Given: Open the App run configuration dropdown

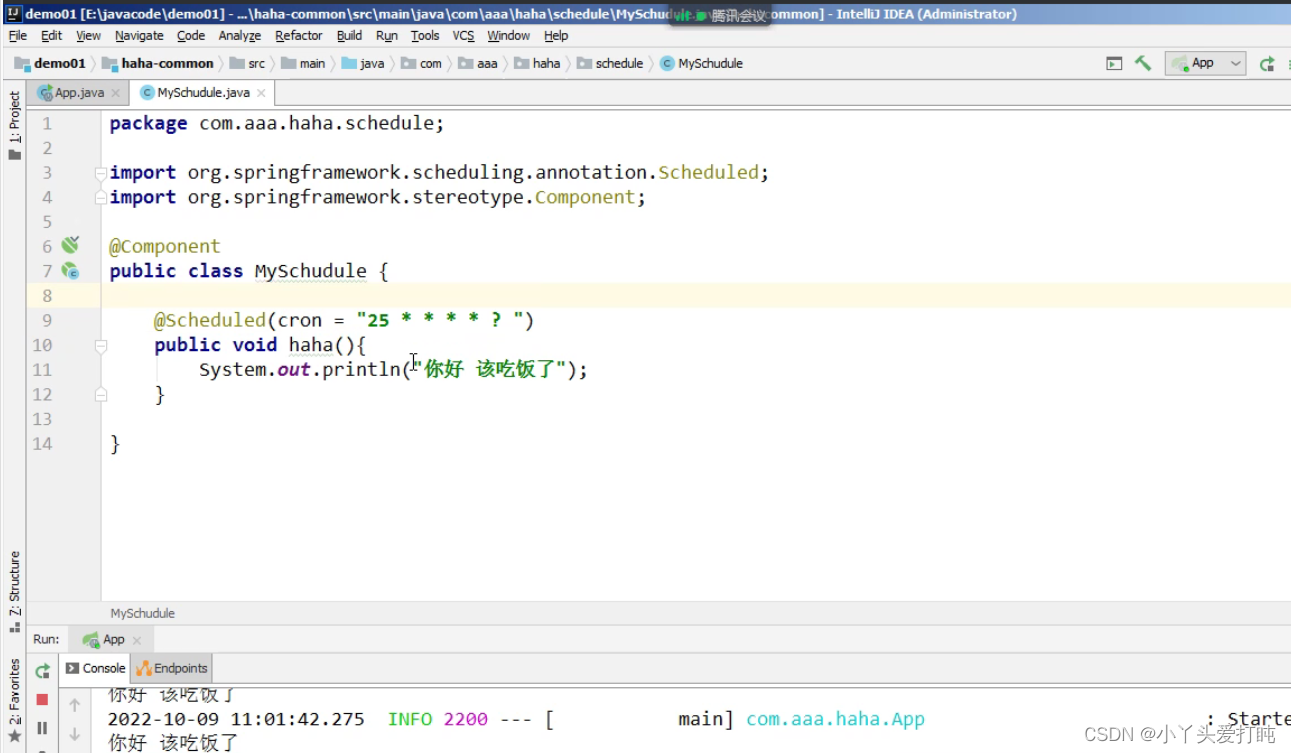Looking at the screenshot, I should 1206,63.
